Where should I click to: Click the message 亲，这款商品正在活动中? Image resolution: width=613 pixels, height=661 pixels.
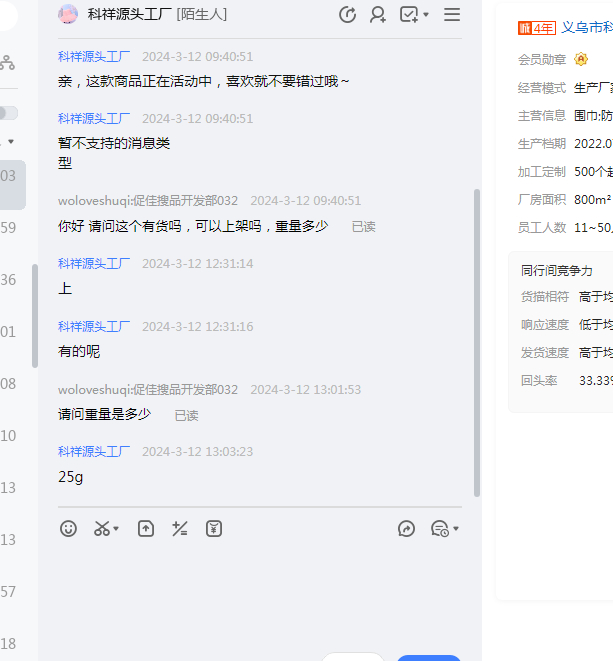coord(204,81)
